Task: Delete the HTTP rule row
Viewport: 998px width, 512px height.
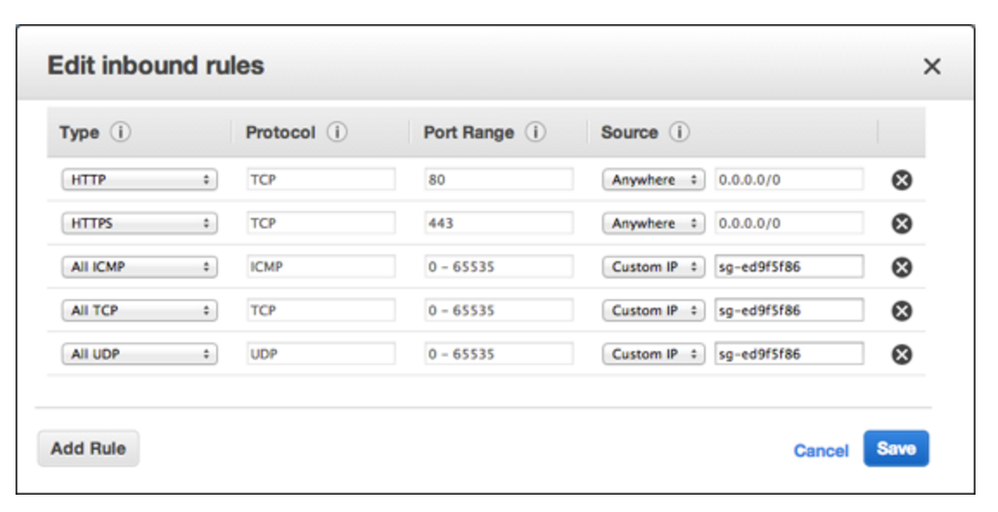Action: pyautogui.click(x=901, y=180)
